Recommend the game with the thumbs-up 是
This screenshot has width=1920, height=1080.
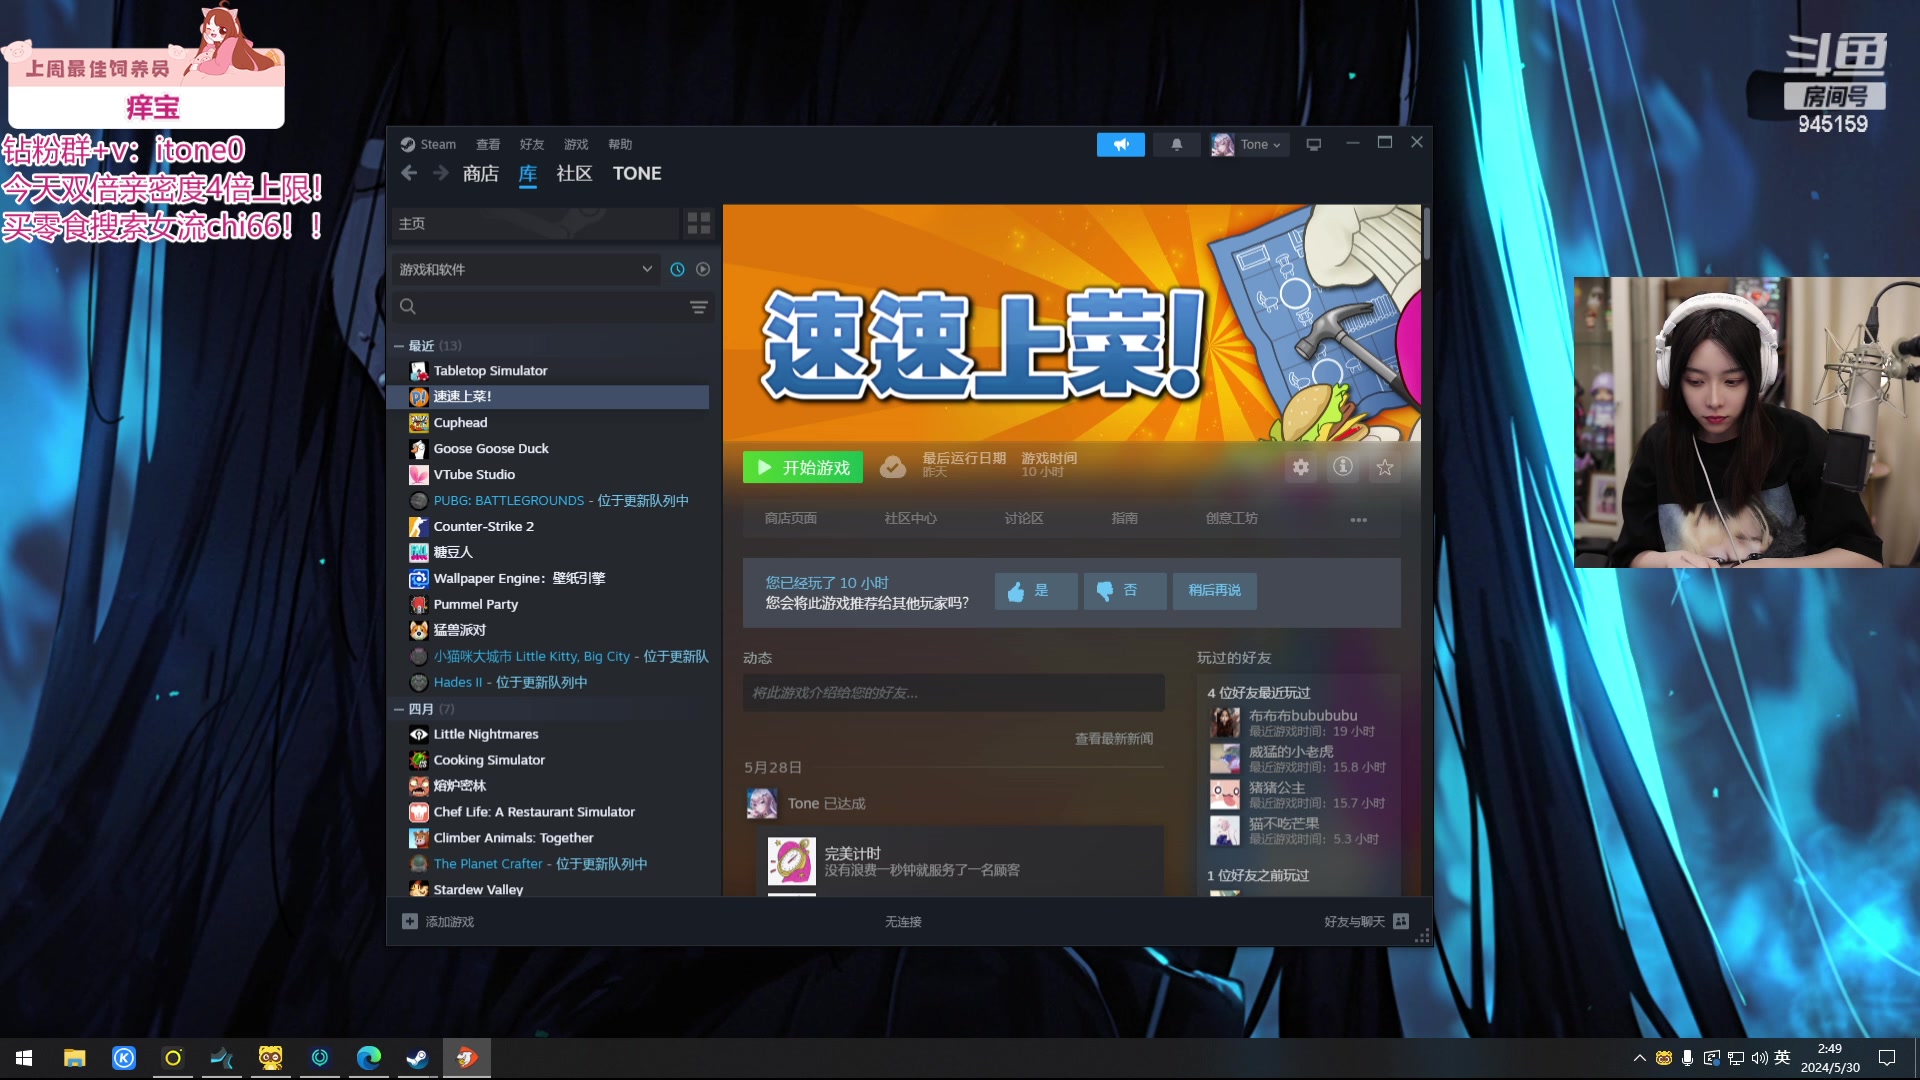[1036, 591]
